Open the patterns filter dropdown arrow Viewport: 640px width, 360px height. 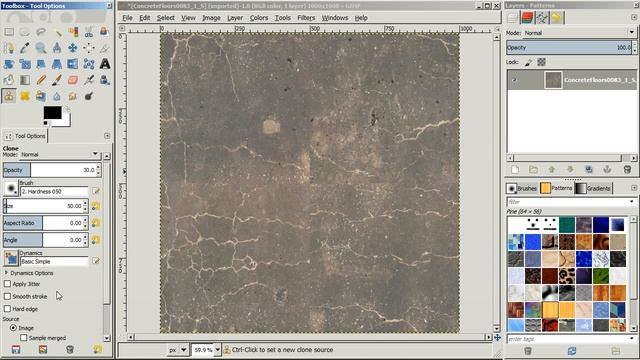632,202
